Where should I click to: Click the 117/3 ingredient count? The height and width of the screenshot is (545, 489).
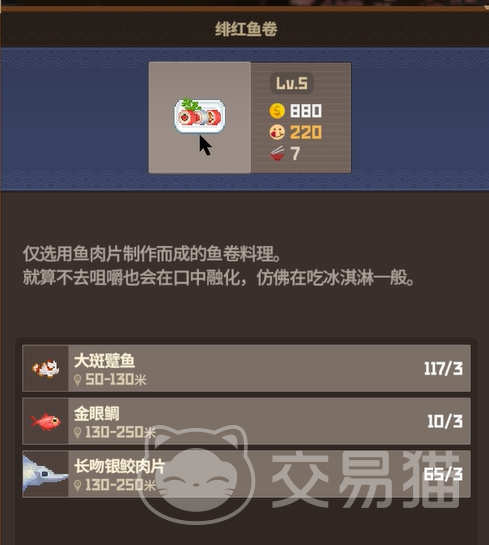443,369
